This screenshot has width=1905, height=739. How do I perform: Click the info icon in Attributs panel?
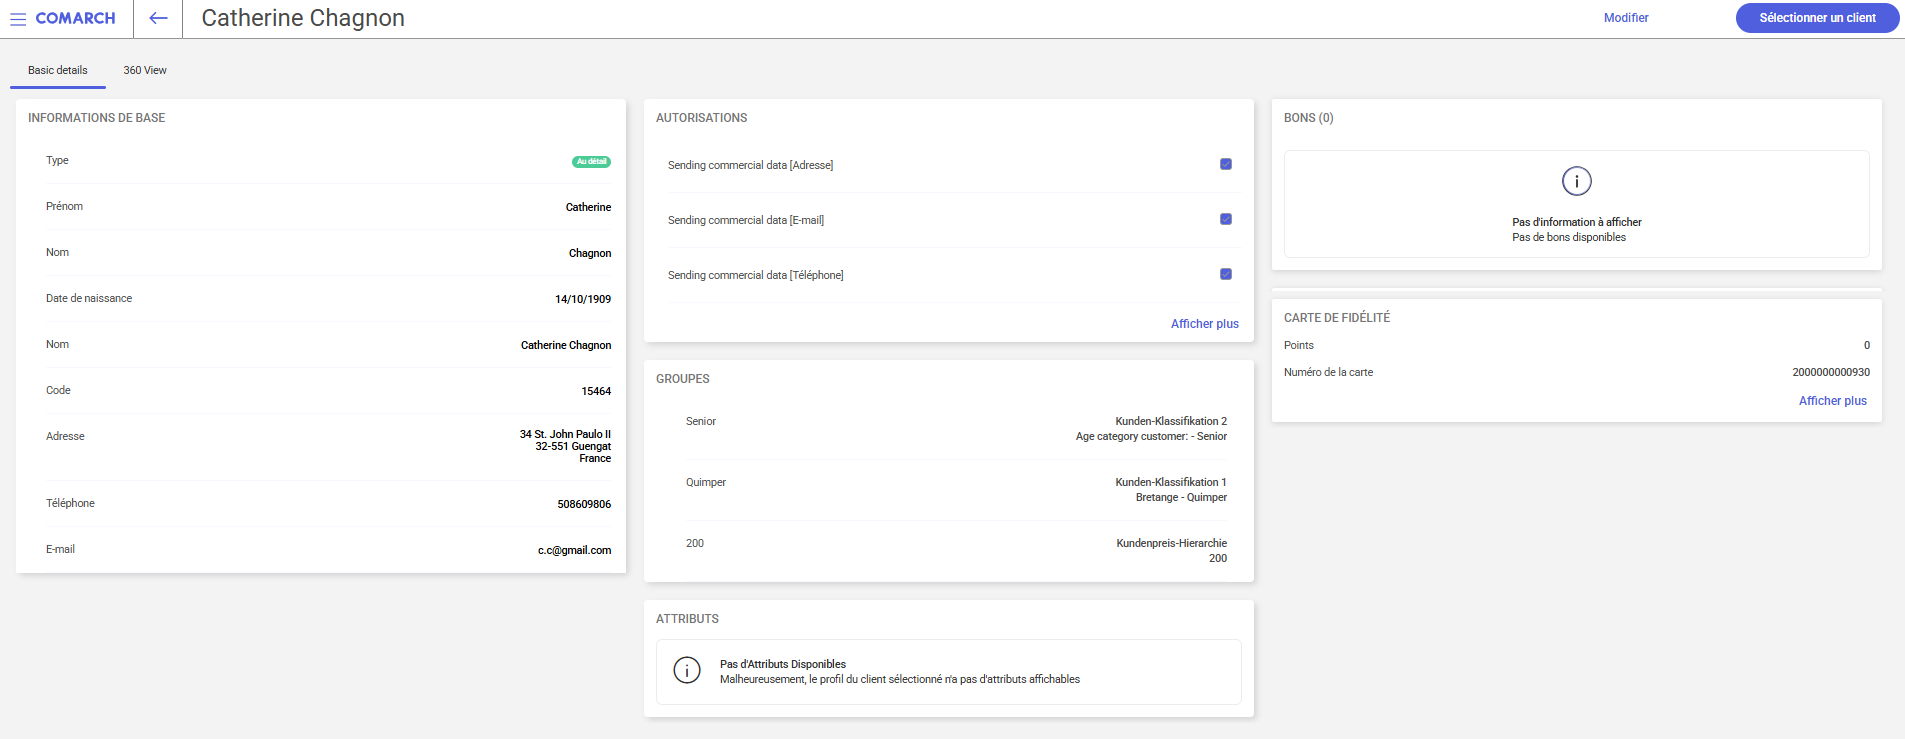click(x=687, y=670)
